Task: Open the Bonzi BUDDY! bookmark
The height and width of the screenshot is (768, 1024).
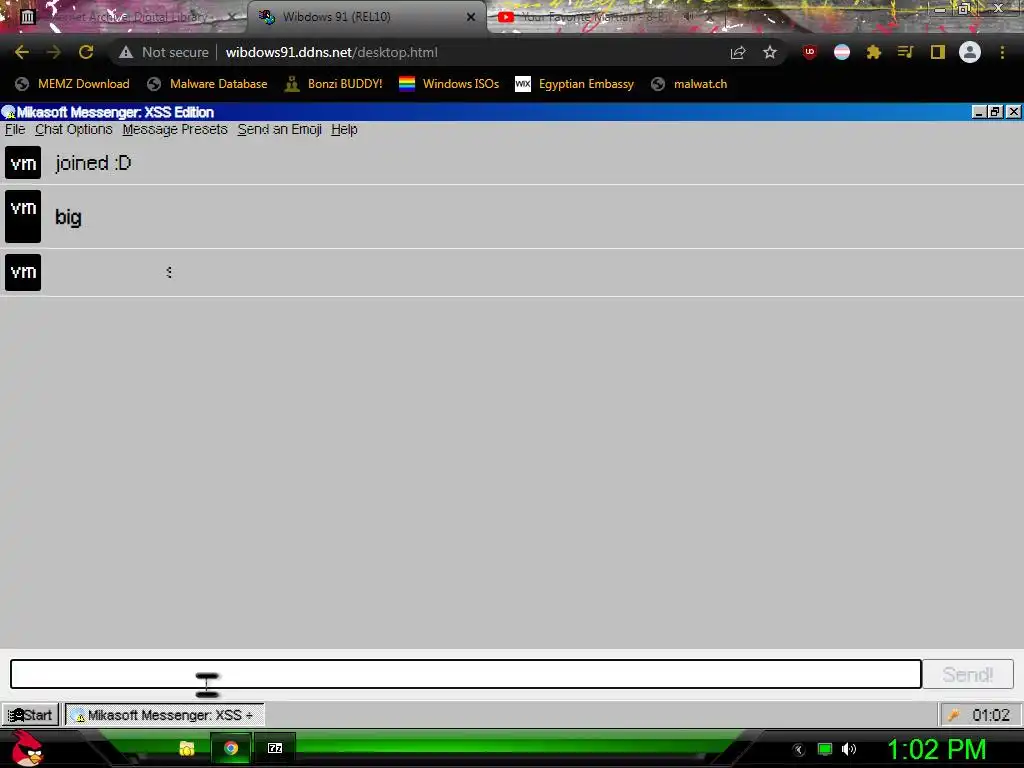Action: (333, 84)
